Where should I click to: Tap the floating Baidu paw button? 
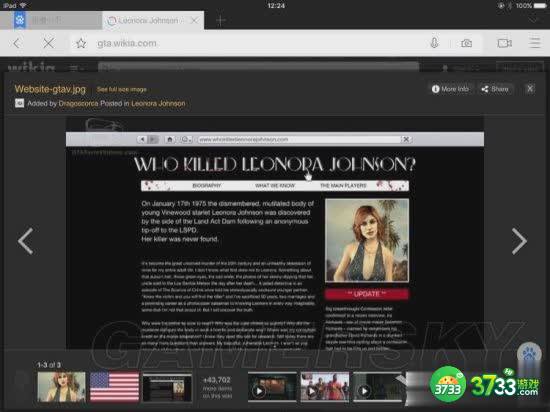pyautogui.click(x=529, y=354)
